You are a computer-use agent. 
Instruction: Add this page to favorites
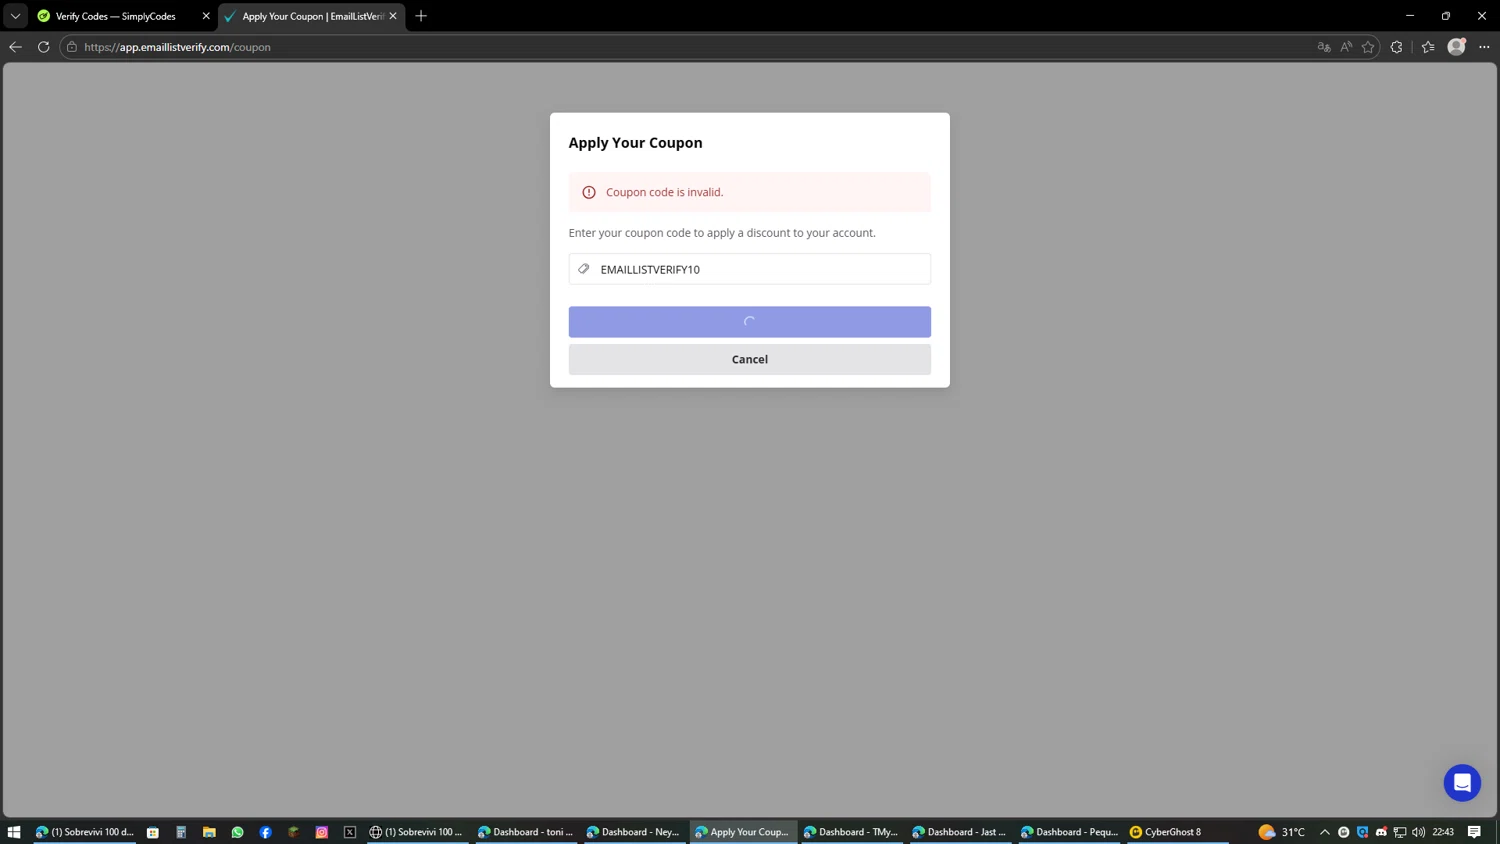tap(1368, 47)
